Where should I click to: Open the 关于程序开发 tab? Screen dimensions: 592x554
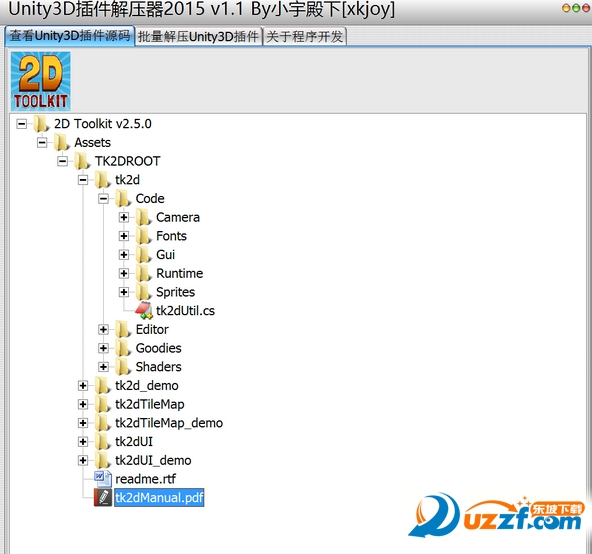click(x=305, y=37)
